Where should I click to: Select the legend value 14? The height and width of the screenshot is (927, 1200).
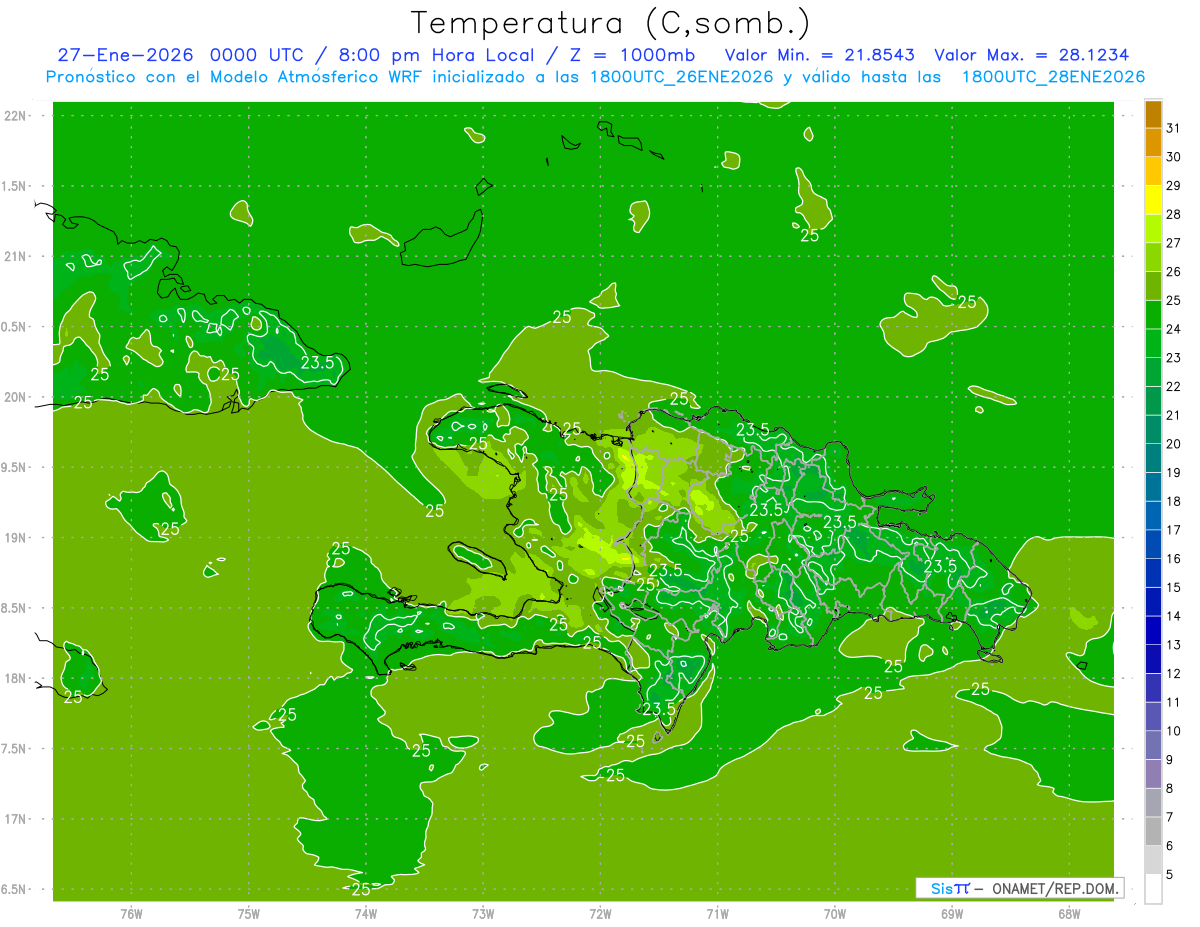[x=1174, y=616]
